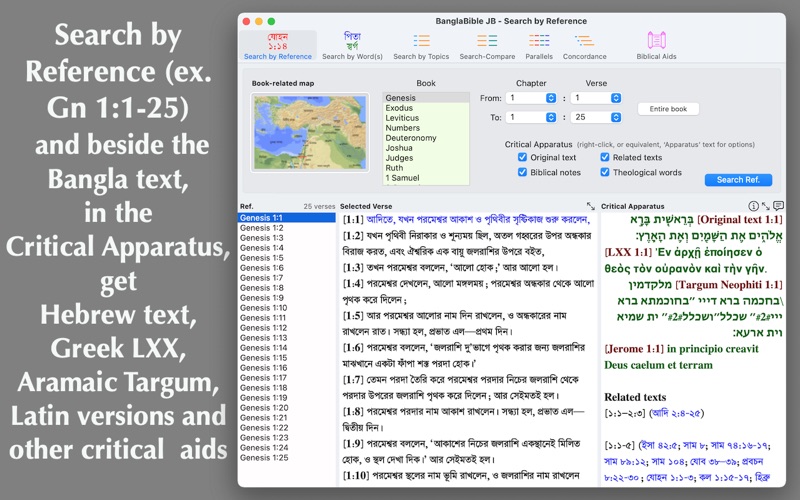Toggle Original text checkbox

click(522, 157)
